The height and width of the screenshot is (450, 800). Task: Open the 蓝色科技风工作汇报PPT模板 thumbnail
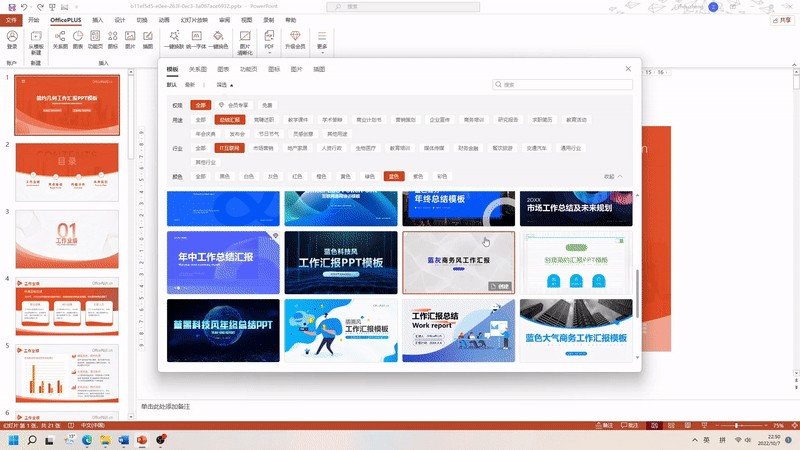341,263
